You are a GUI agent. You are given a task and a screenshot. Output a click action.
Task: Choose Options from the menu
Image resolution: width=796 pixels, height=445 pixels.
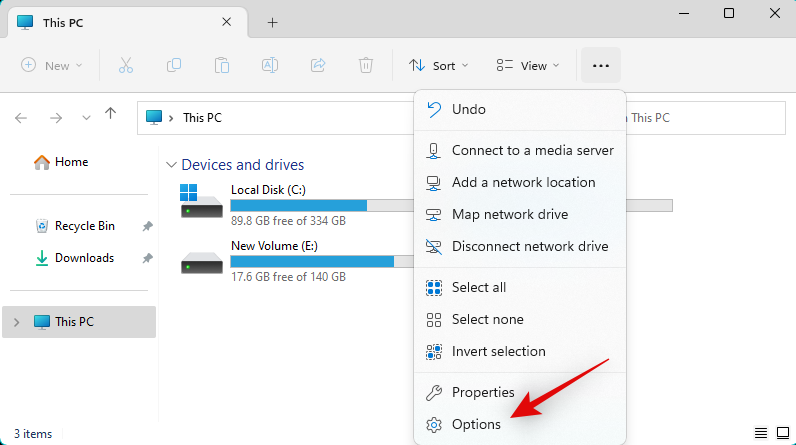[x=476, y=424]
